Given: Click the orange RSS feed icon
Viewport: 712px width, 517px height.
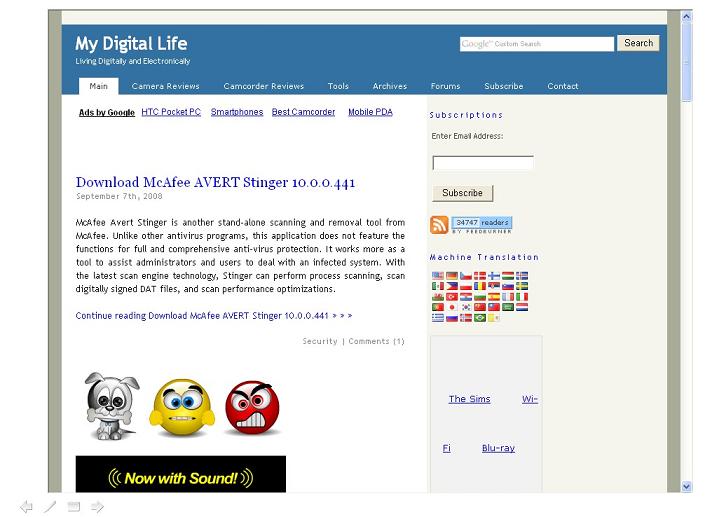Looking at the screenshot, I should coord(439,225).
